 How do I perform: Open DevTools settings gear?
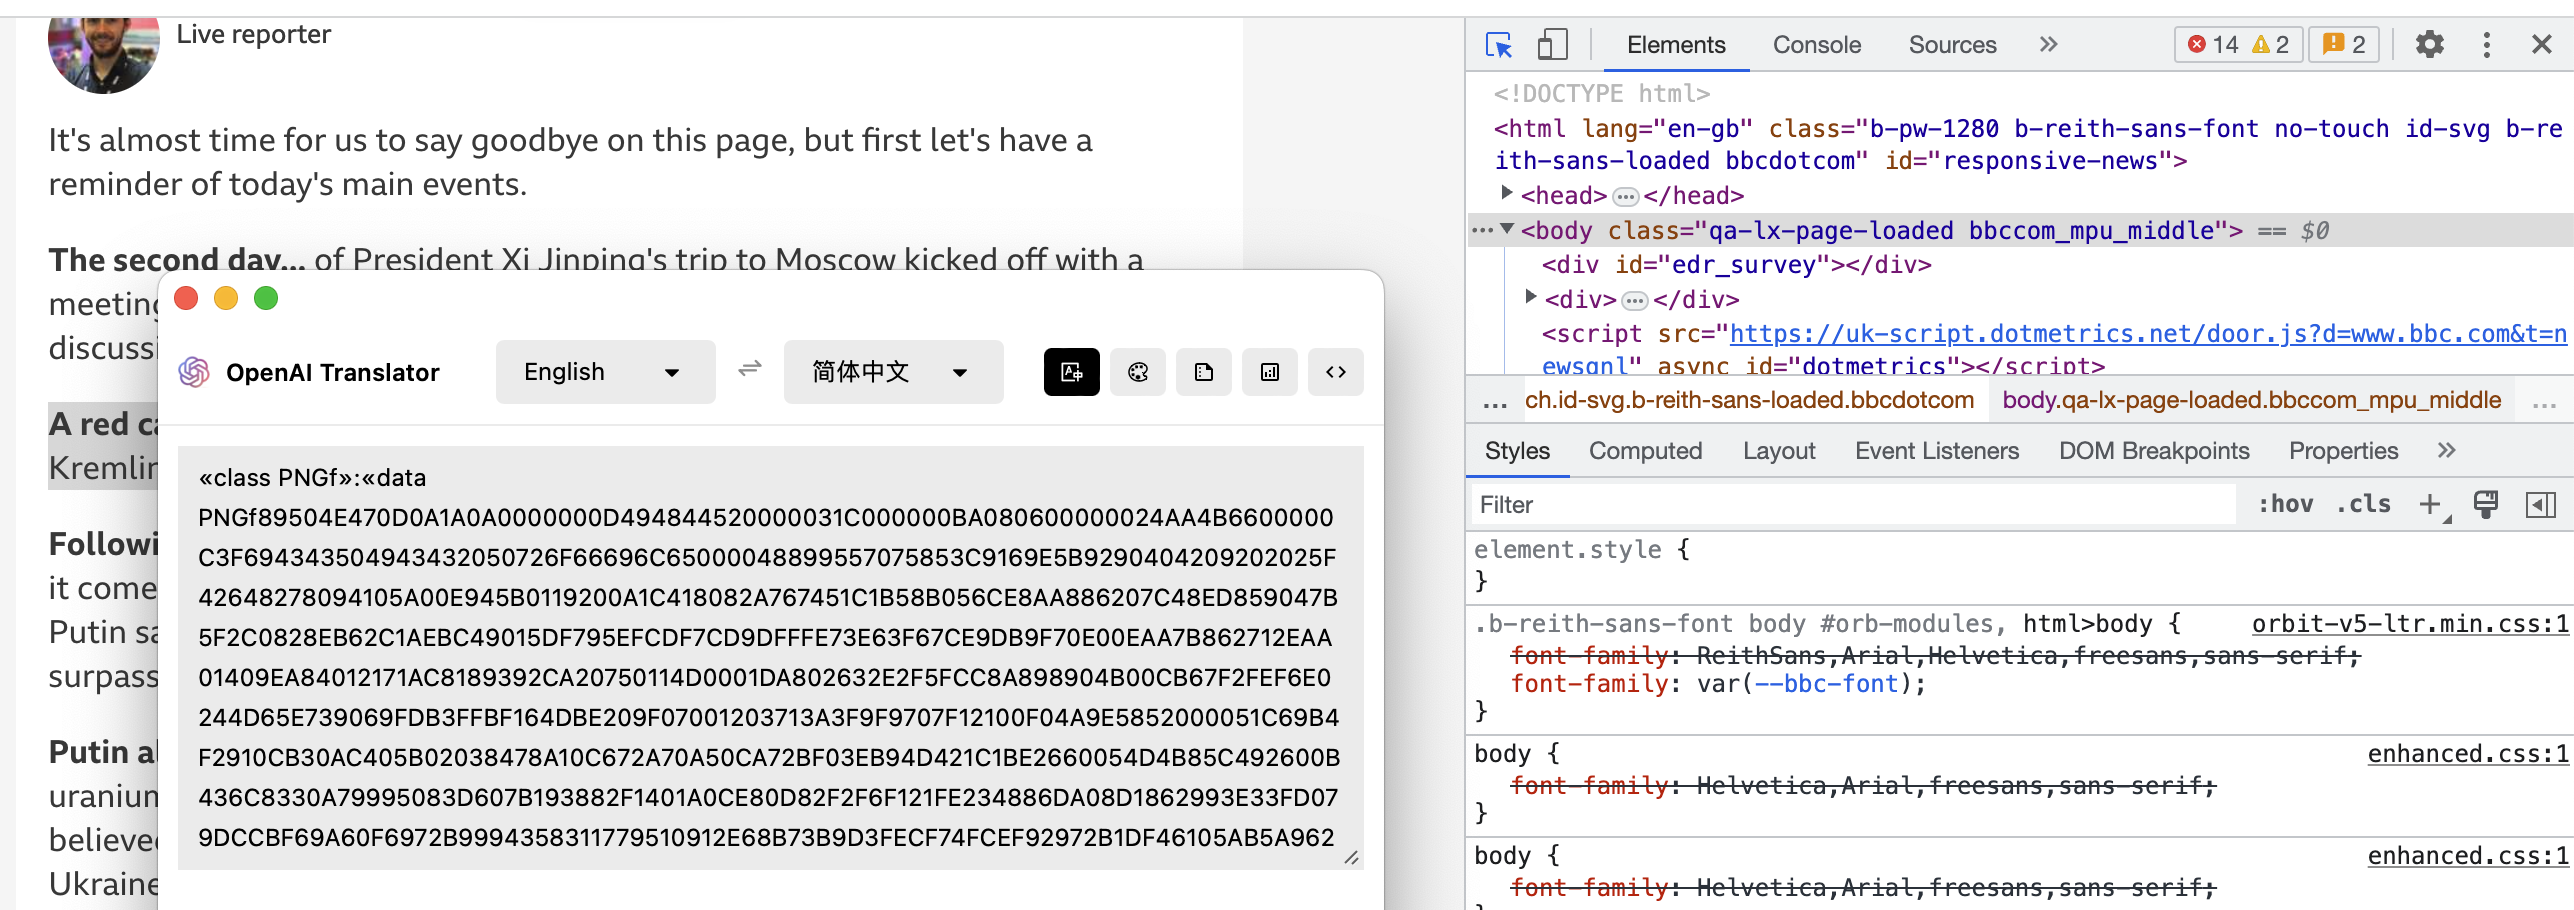pos(2430,45)
